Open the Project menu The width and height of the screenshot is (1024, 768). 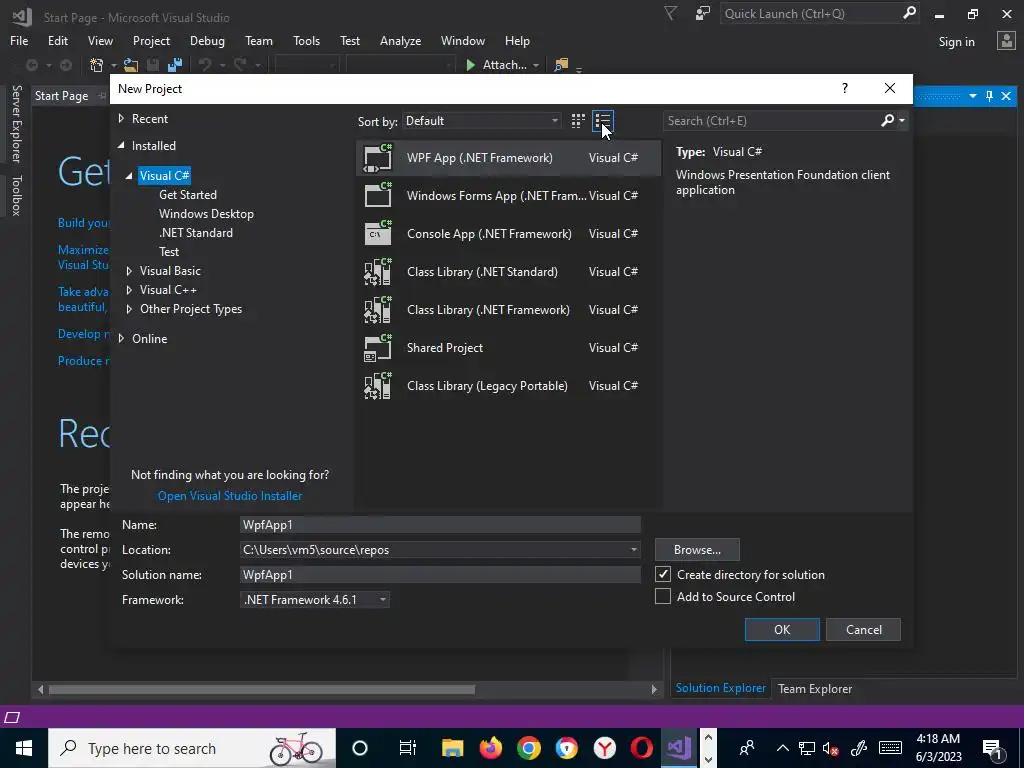(151, 40)
